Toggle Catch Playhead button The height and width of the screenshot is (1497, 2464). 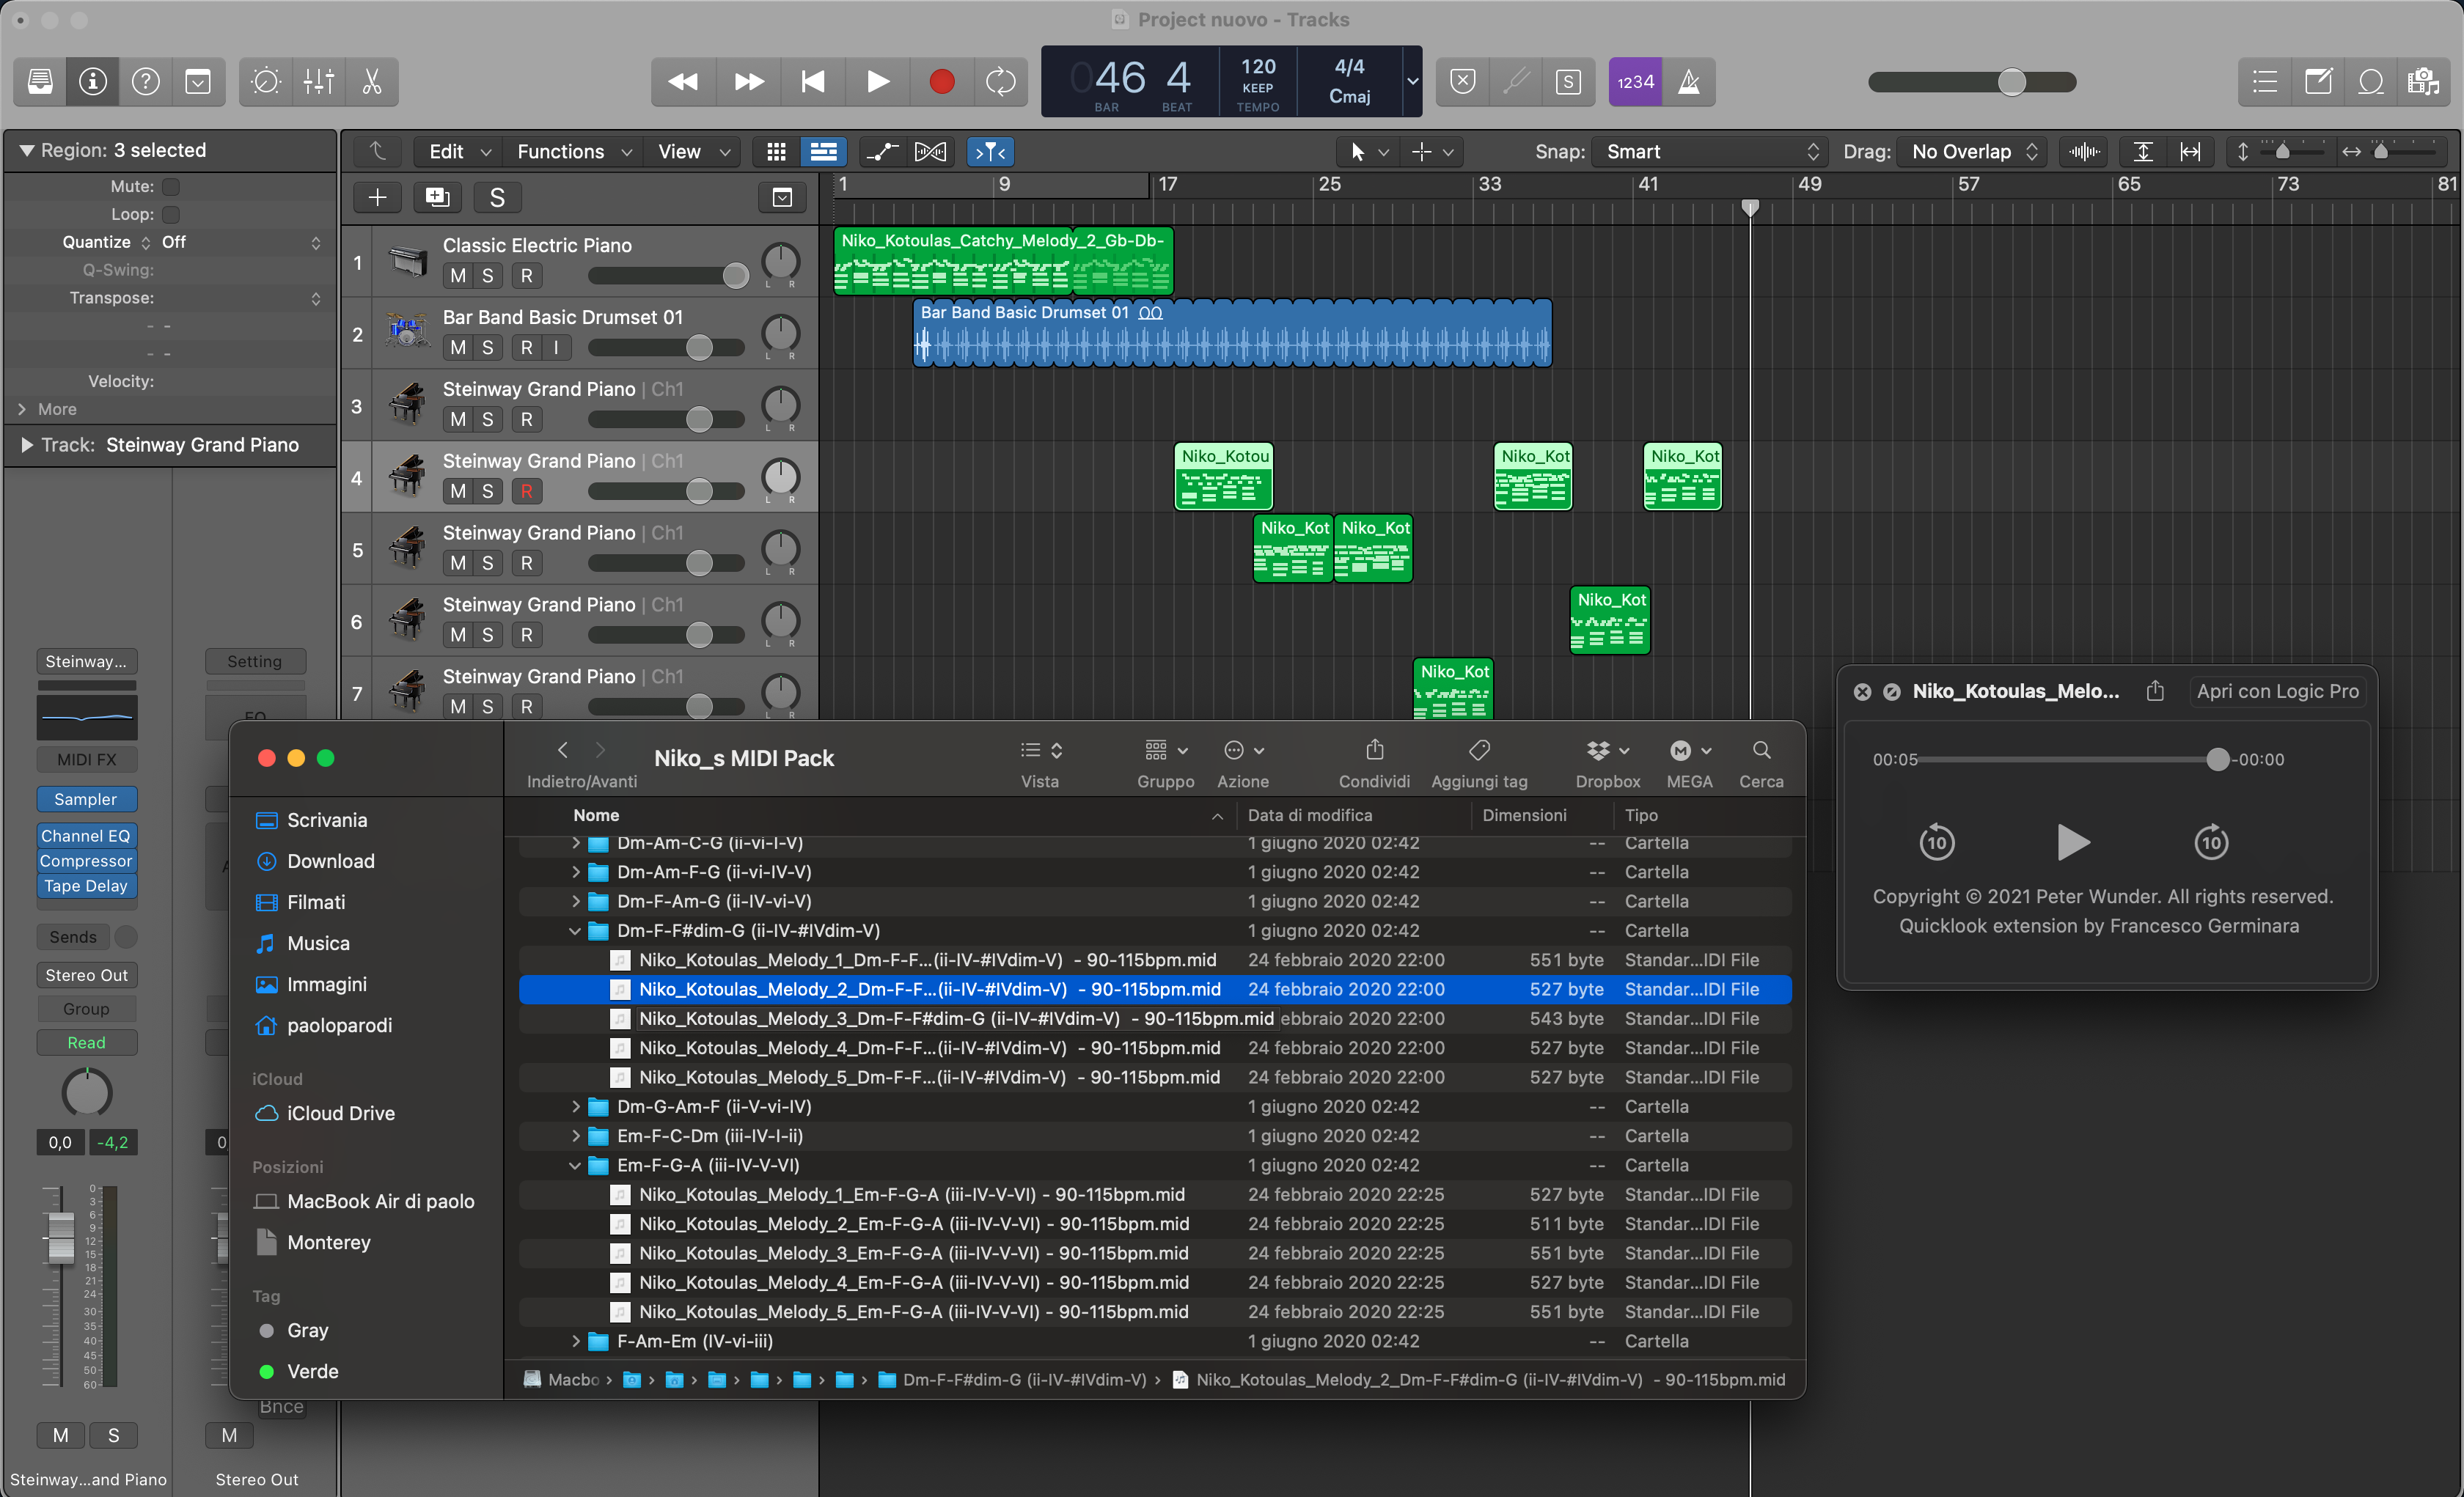pos(990,152)
